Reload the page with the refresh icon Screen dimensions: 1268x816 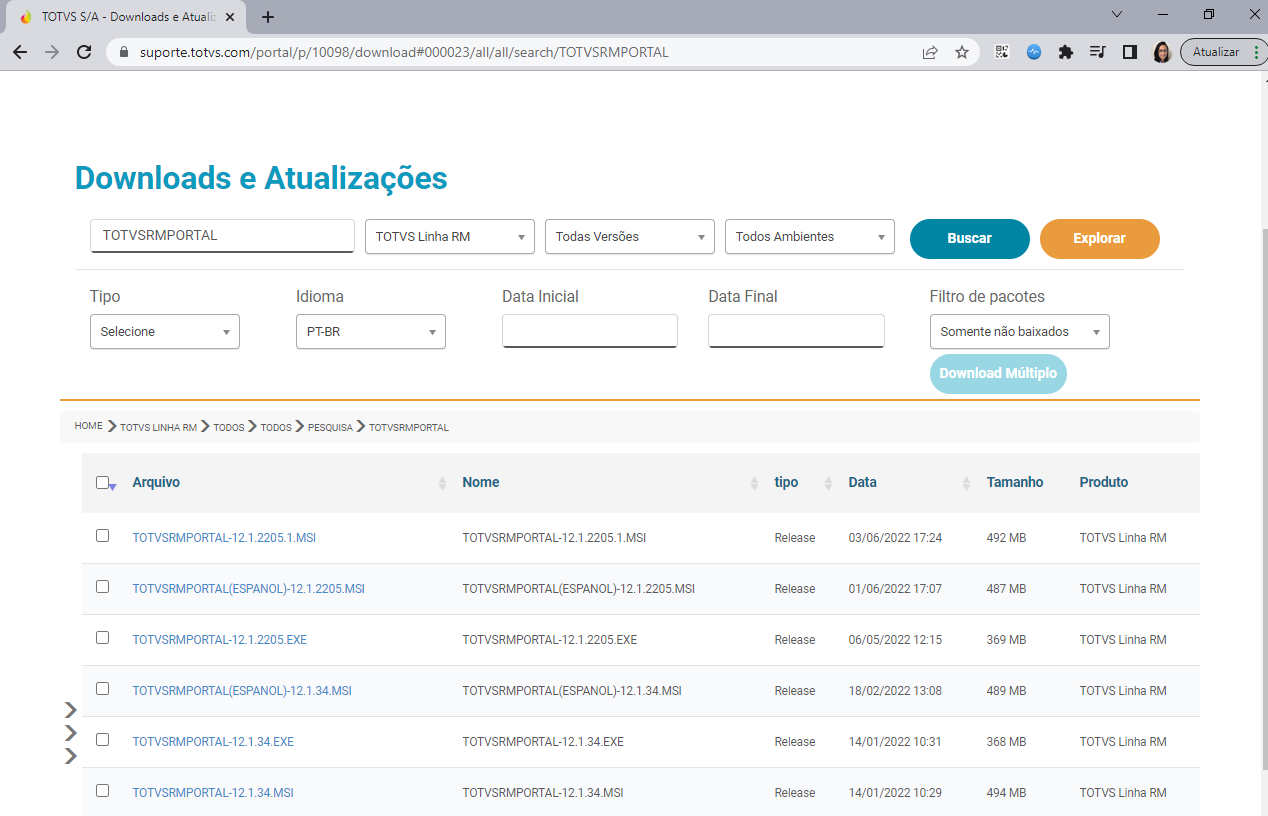coord(84,52)
